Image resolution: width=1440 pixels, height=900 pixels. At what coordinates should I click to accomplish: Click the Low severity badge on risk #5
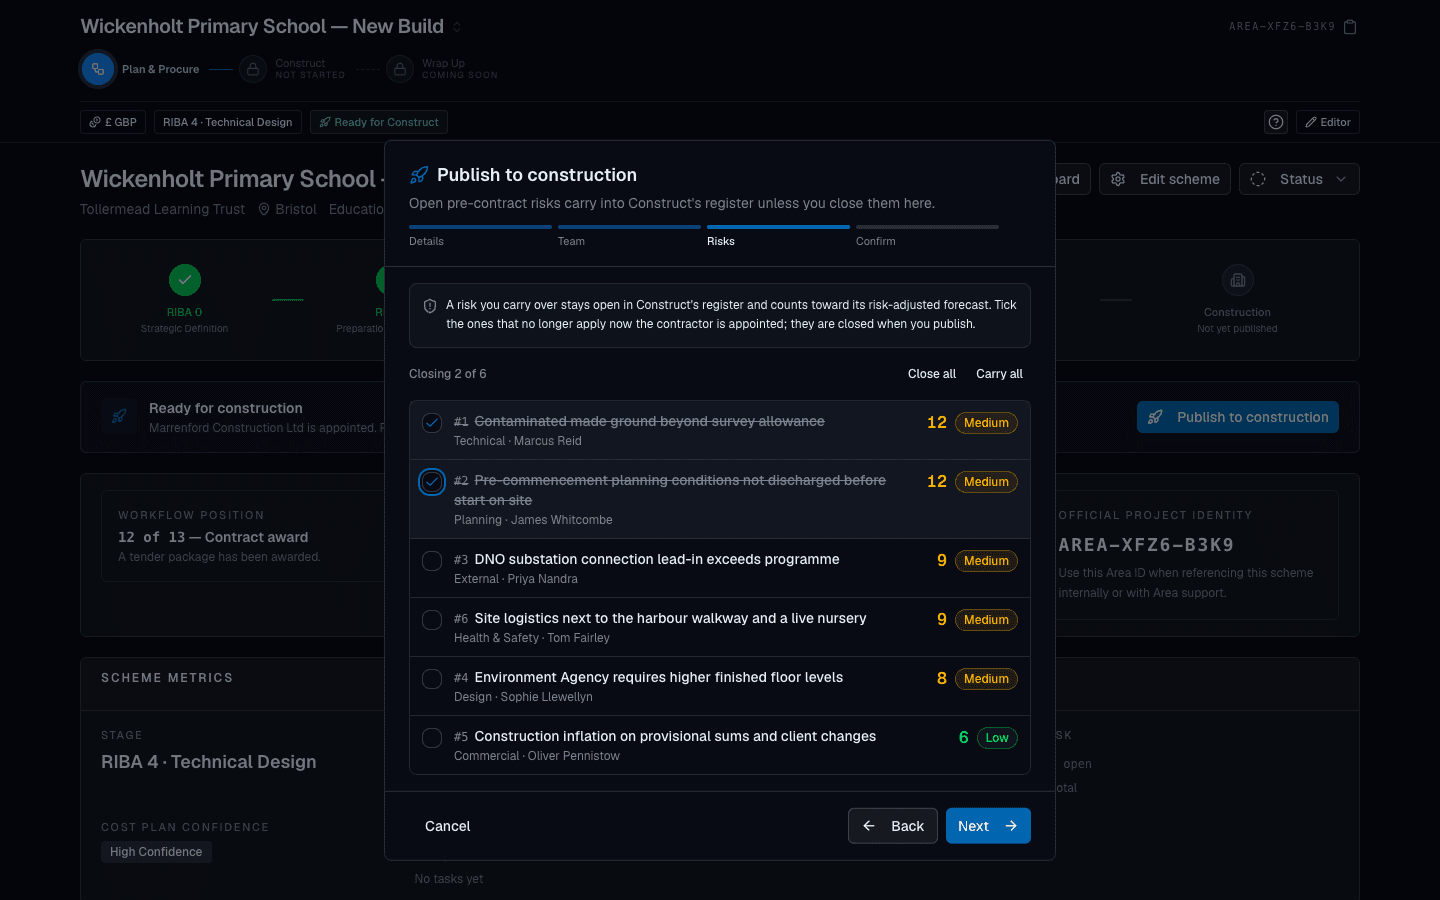(x=997, y=738)
